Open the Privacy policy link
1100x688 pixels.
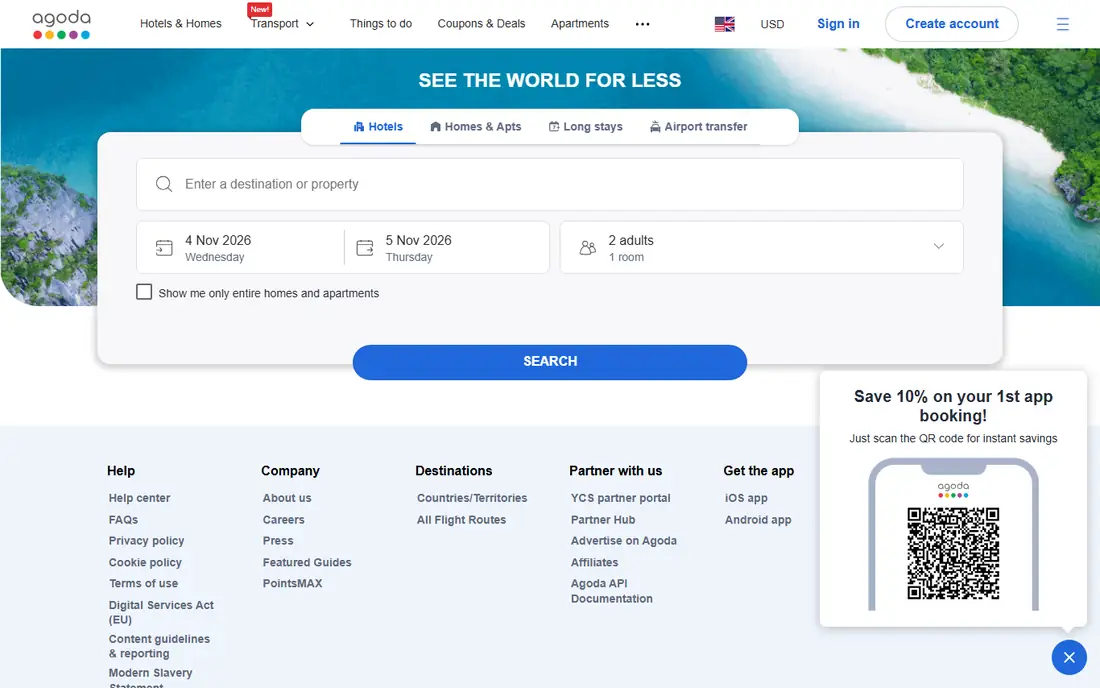tap(147, 541)
